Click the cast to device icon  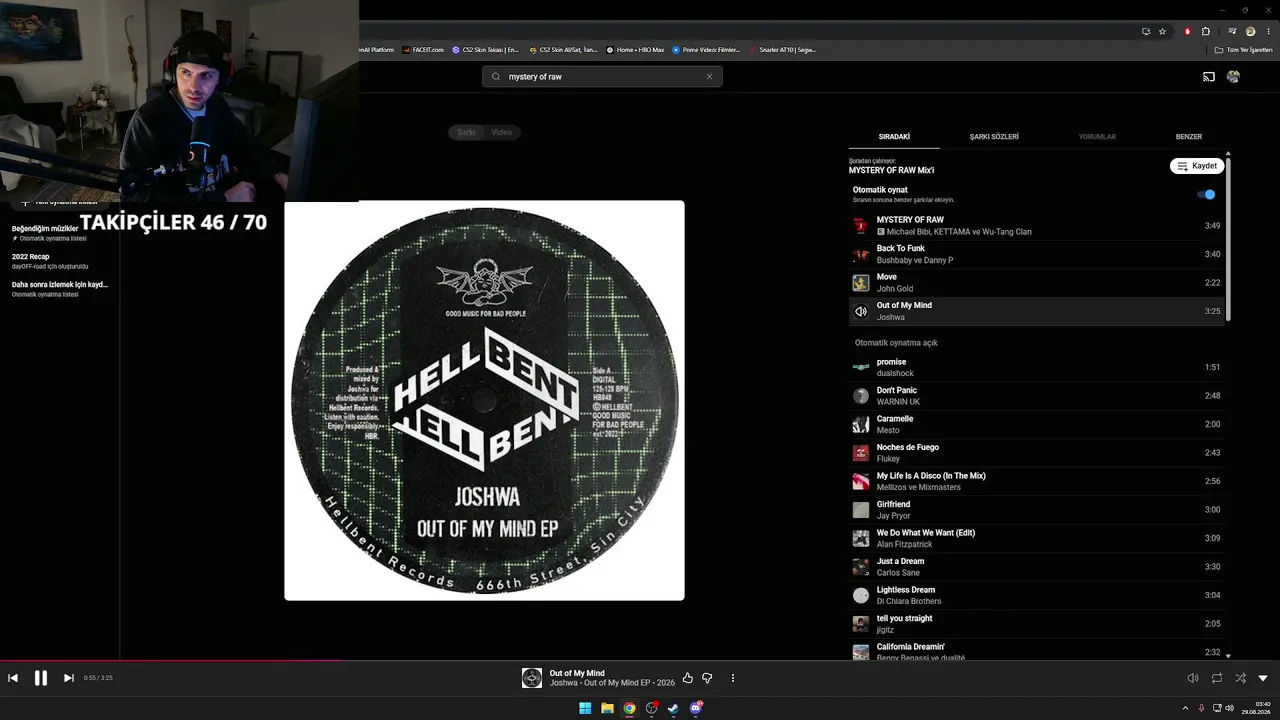[1209, 77]
